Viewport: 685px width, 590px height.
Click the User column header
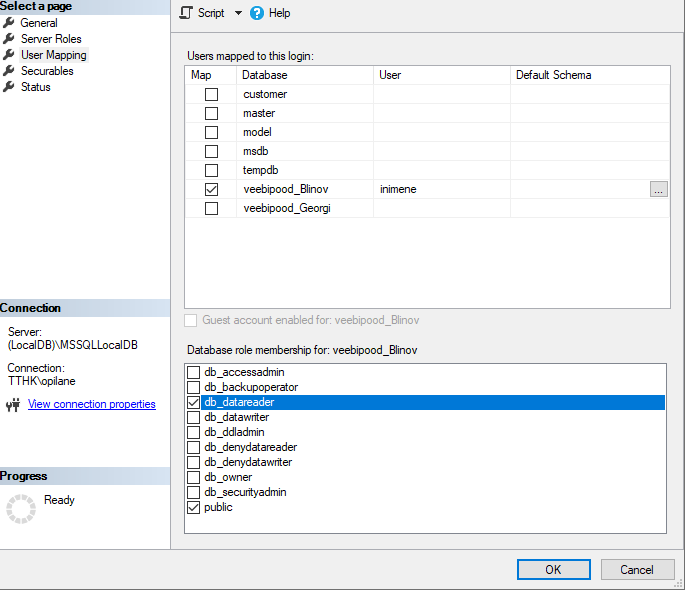442,75
